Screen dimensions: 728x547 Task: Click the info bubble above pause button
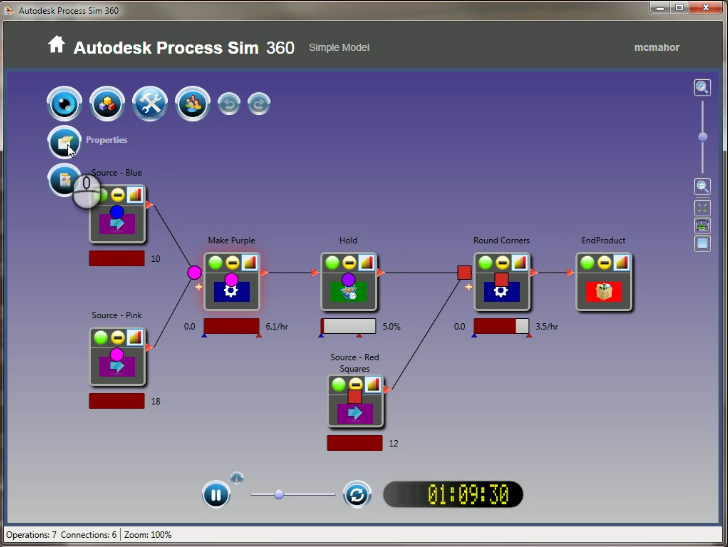tap(237, 477)
